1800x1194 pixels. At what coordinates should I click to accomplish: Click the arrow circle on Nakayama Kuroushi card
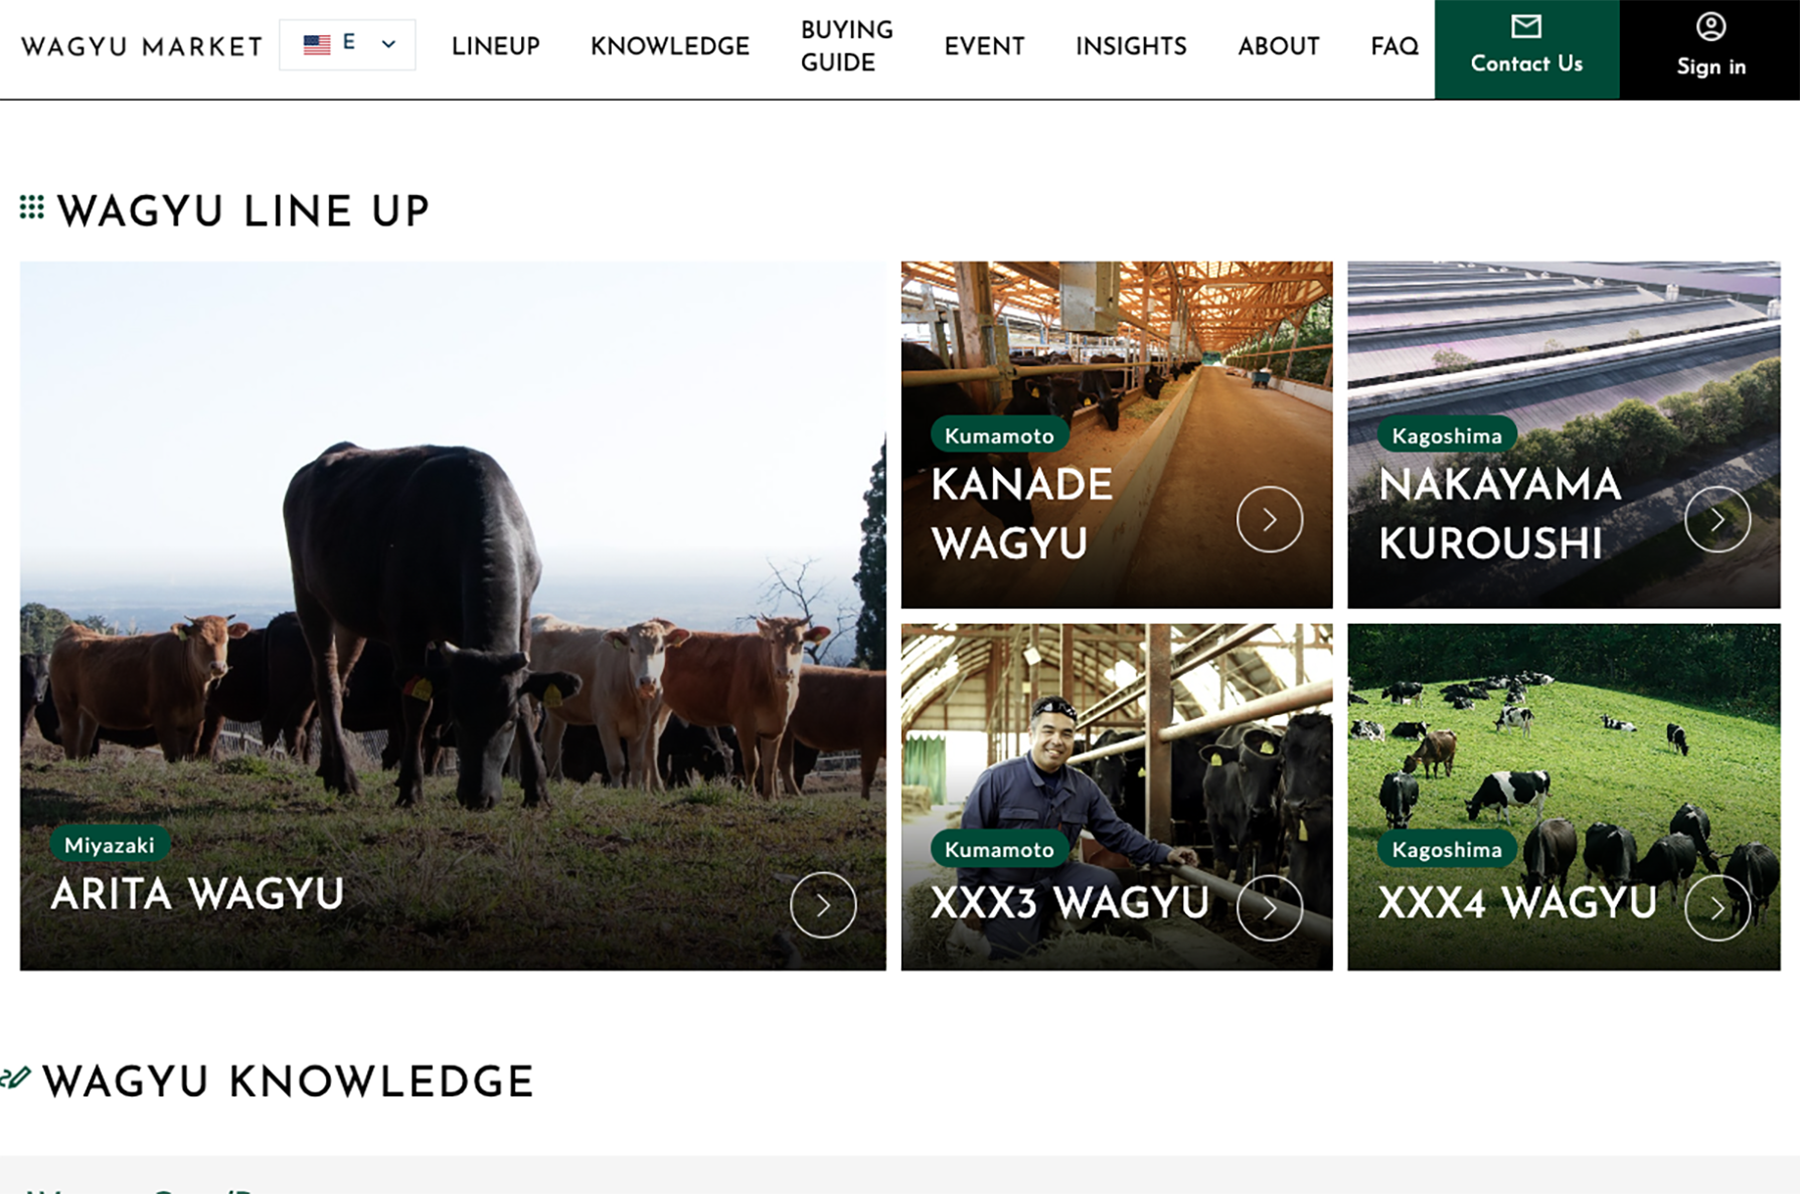[x=1717, y=519]
